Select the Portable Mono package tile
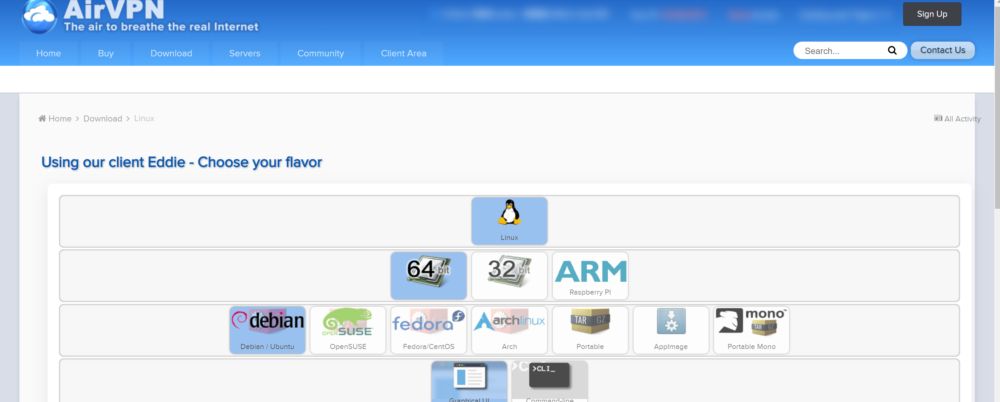The image size is (1000, 402). tap(751, 330)
